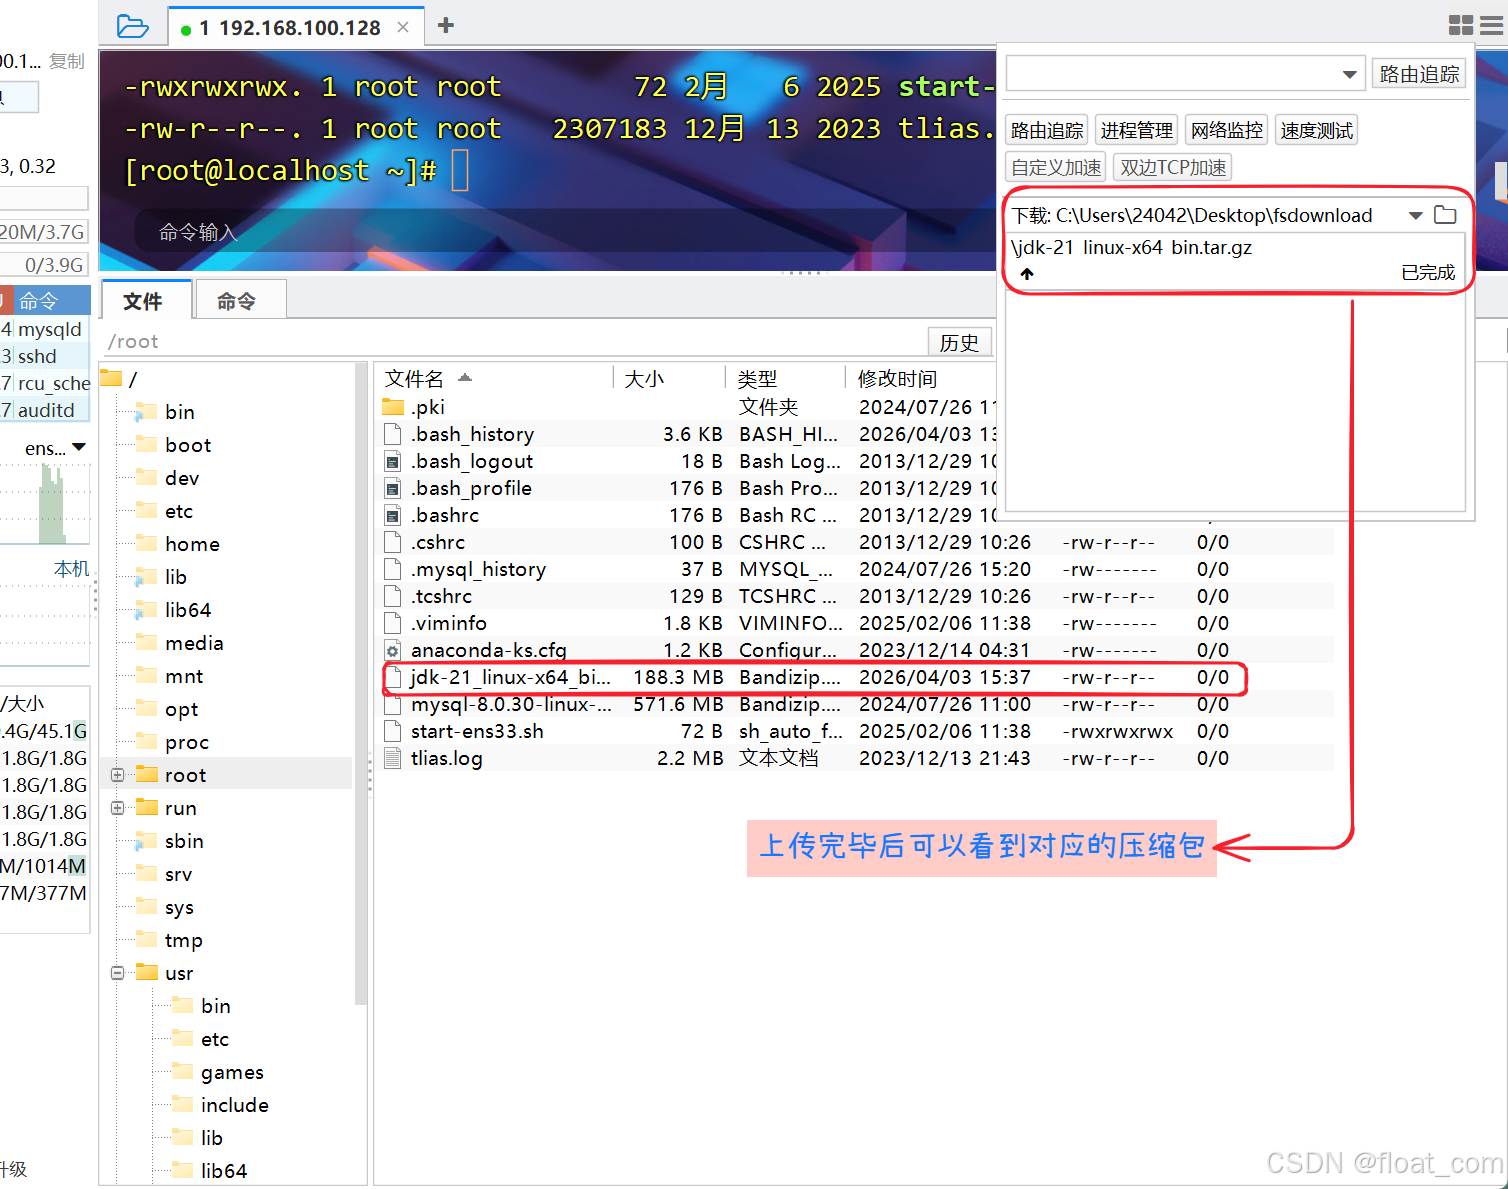Screen dimensions: 1508x1189
Task: Click the .bashrc file icon
Action: (x=393, y=515)
